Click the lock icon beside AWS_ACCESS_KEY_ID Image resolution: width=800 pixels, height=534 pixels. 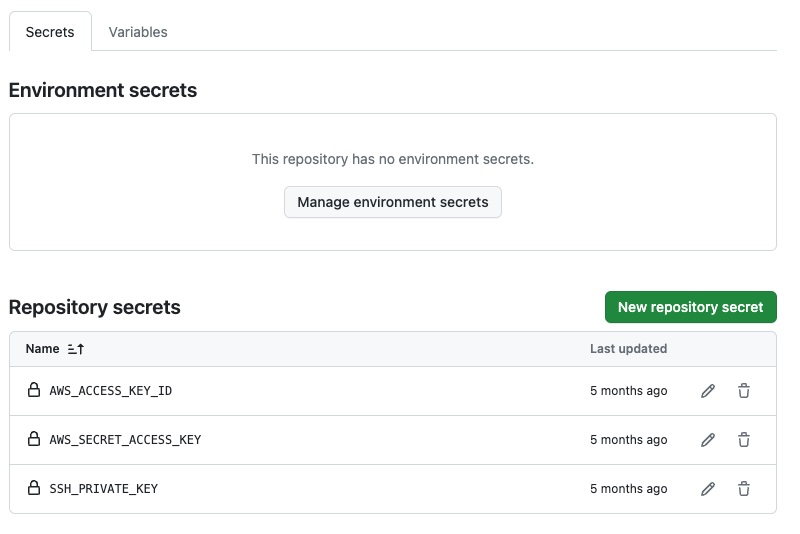tap(34, 390)
